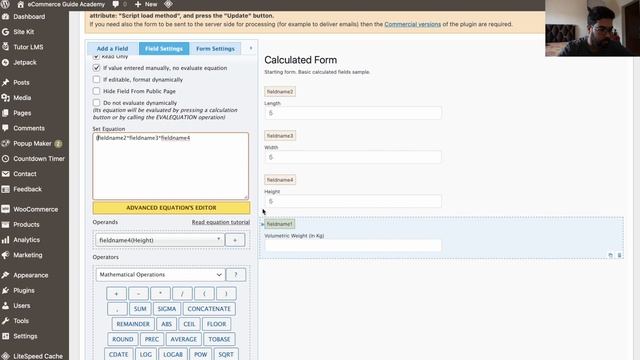
Task: Insert the multiplication operator button
Action: coord(160,293)
